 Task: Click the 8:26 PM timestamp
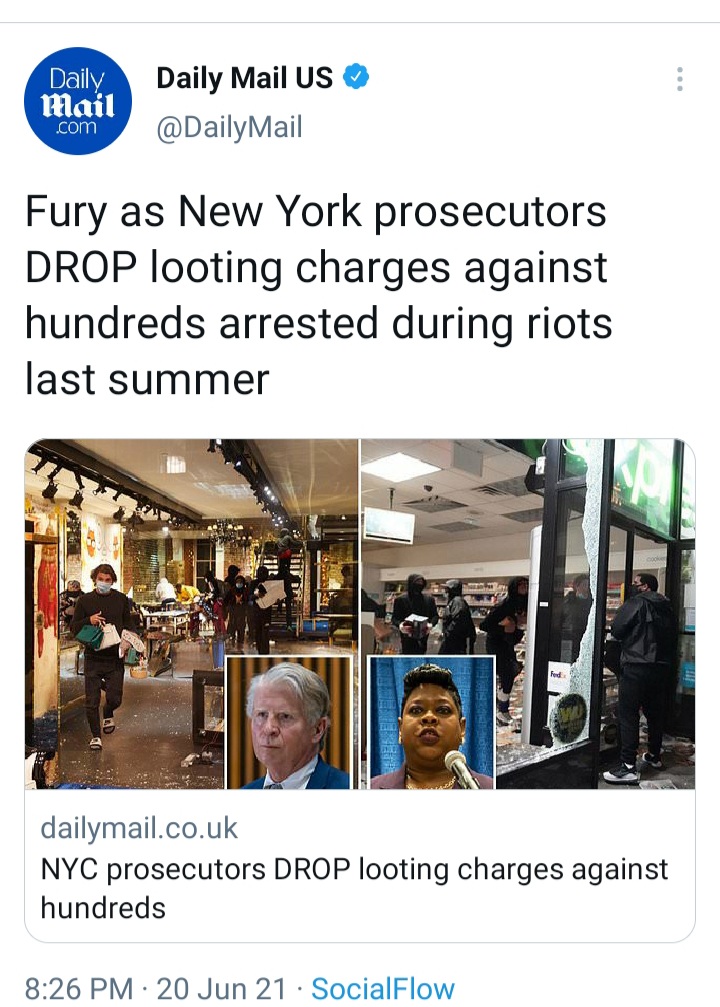tap(78, 988)
